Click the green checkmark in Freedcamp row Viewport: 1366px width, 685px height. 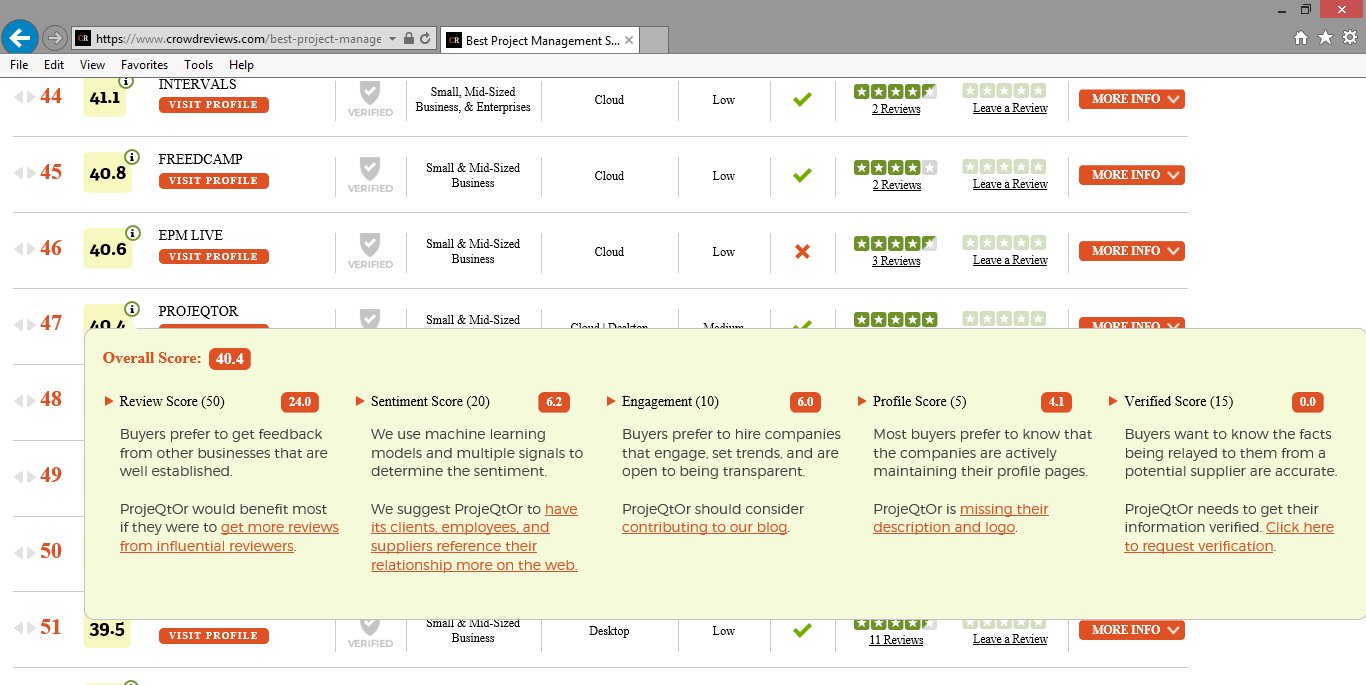coord(802,175)
